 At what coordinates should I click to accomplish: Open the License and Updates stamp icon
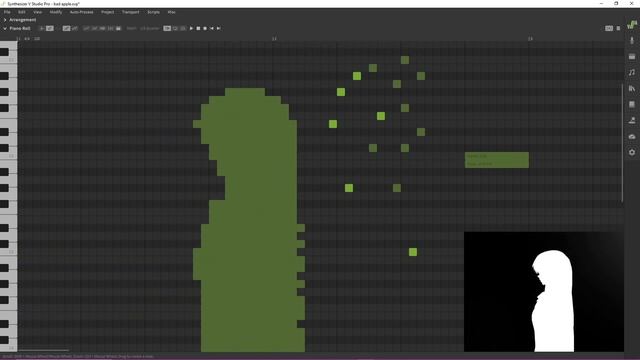click(x=632, y=120)
